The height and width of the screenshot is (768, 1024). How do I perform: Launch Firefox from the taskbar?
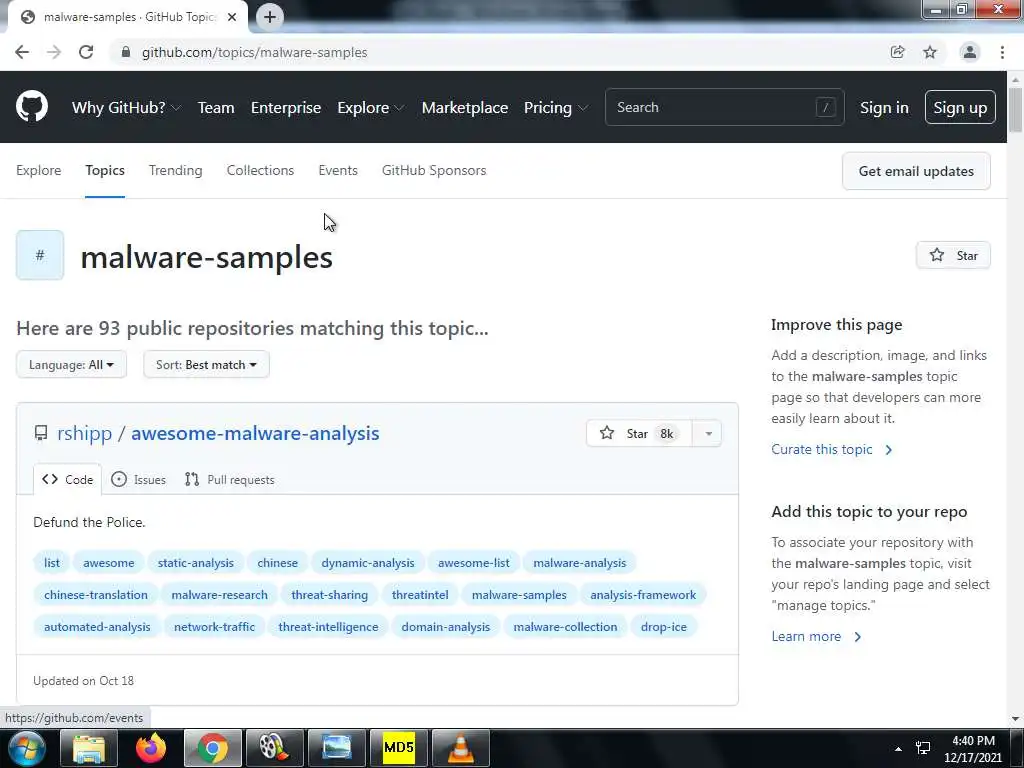coord(151,748)
